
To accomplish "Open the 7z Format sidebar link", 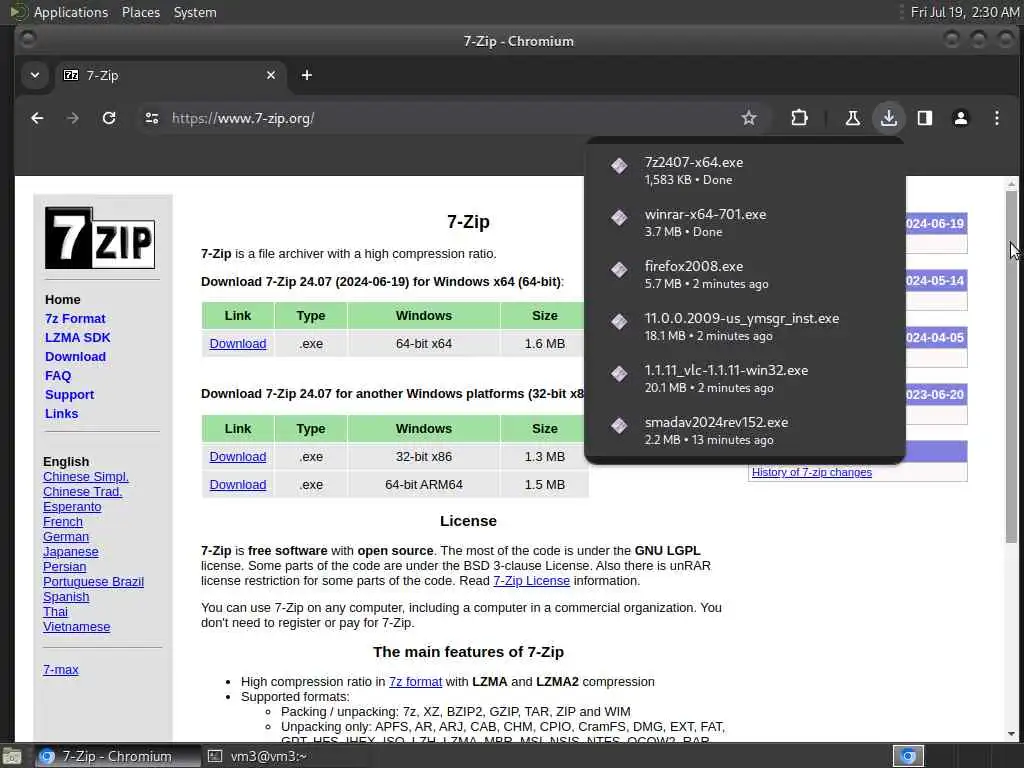I will tap(75, 319).
